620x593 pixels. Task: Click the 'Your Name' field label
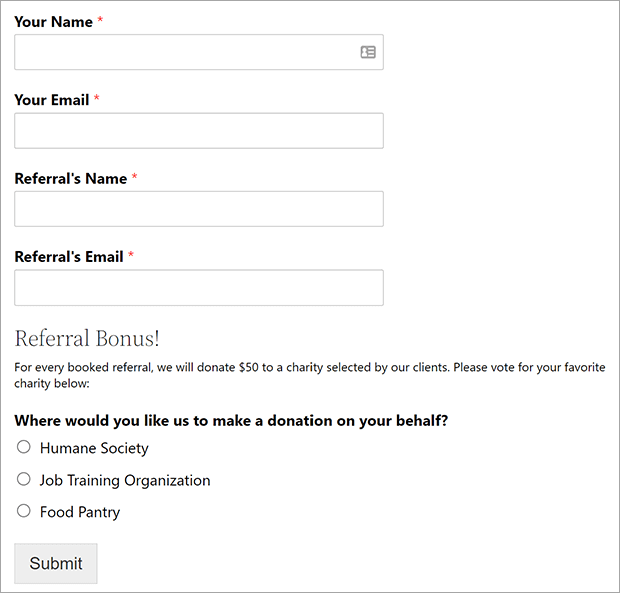point(53,22)
